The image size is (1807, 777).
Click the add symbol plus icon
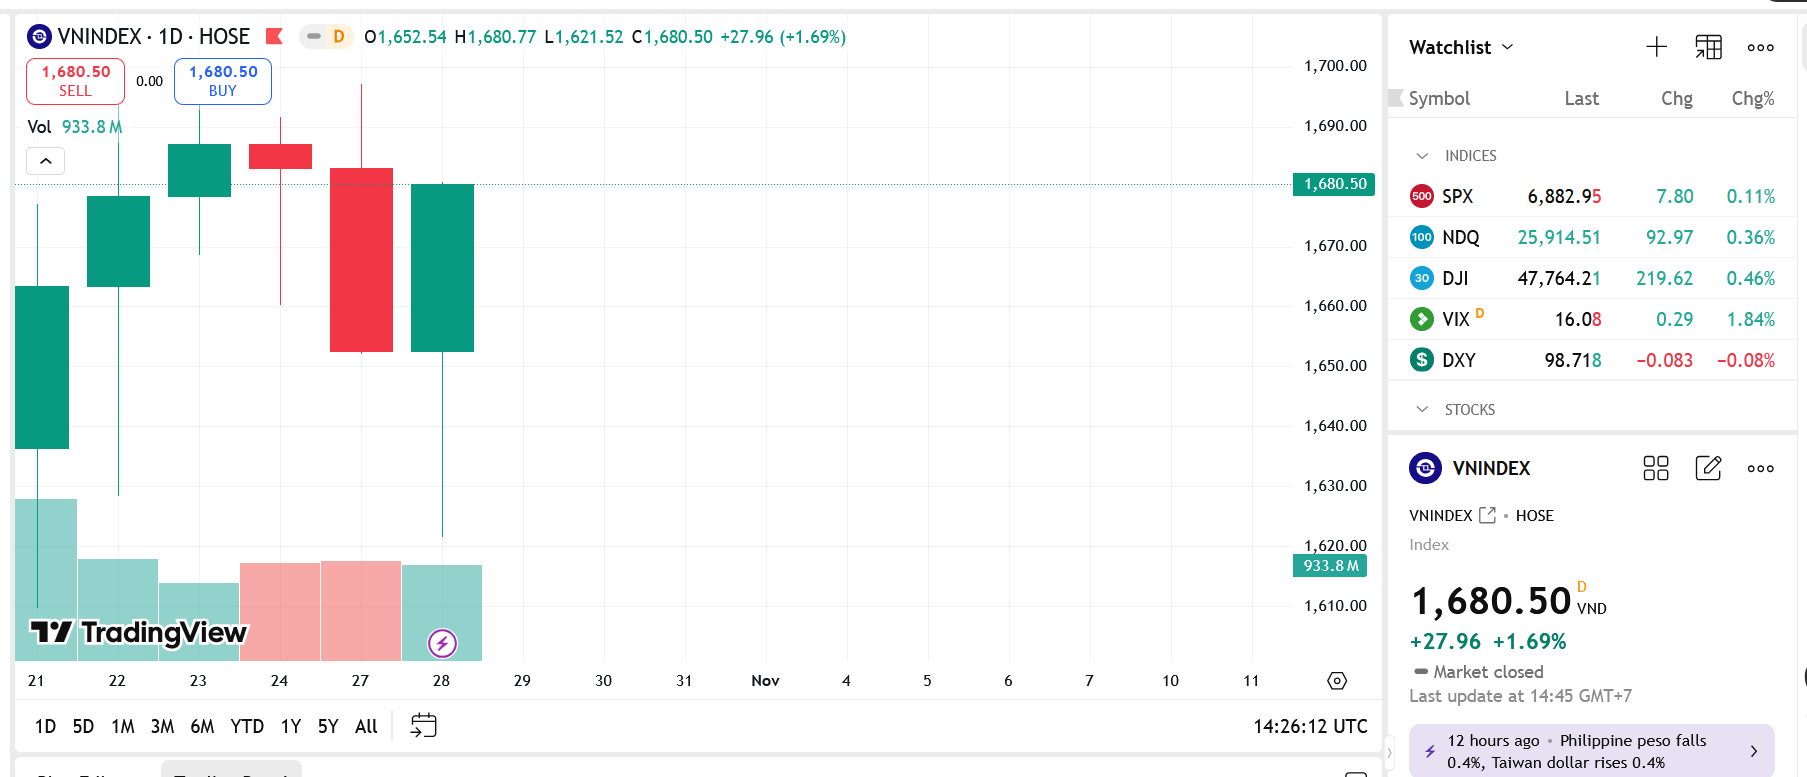pyautogui.click(x=1656, y=47)
